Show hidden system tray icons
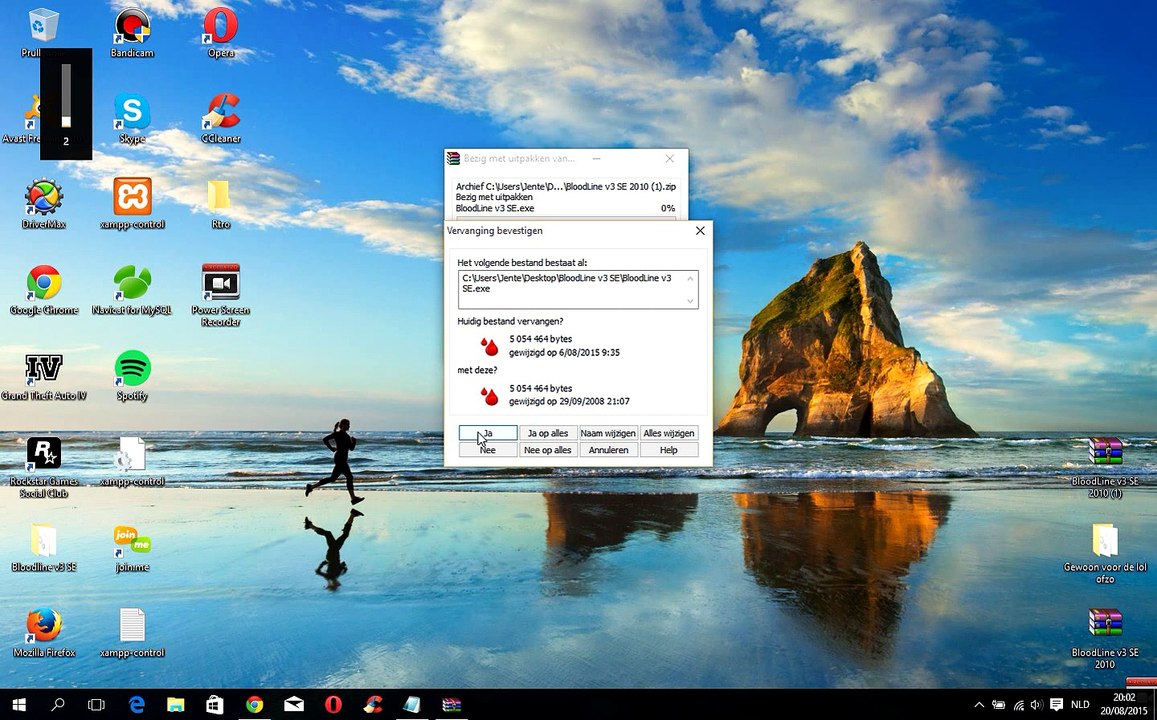This screenshot has width=1157, height=720. click(979, 705)
